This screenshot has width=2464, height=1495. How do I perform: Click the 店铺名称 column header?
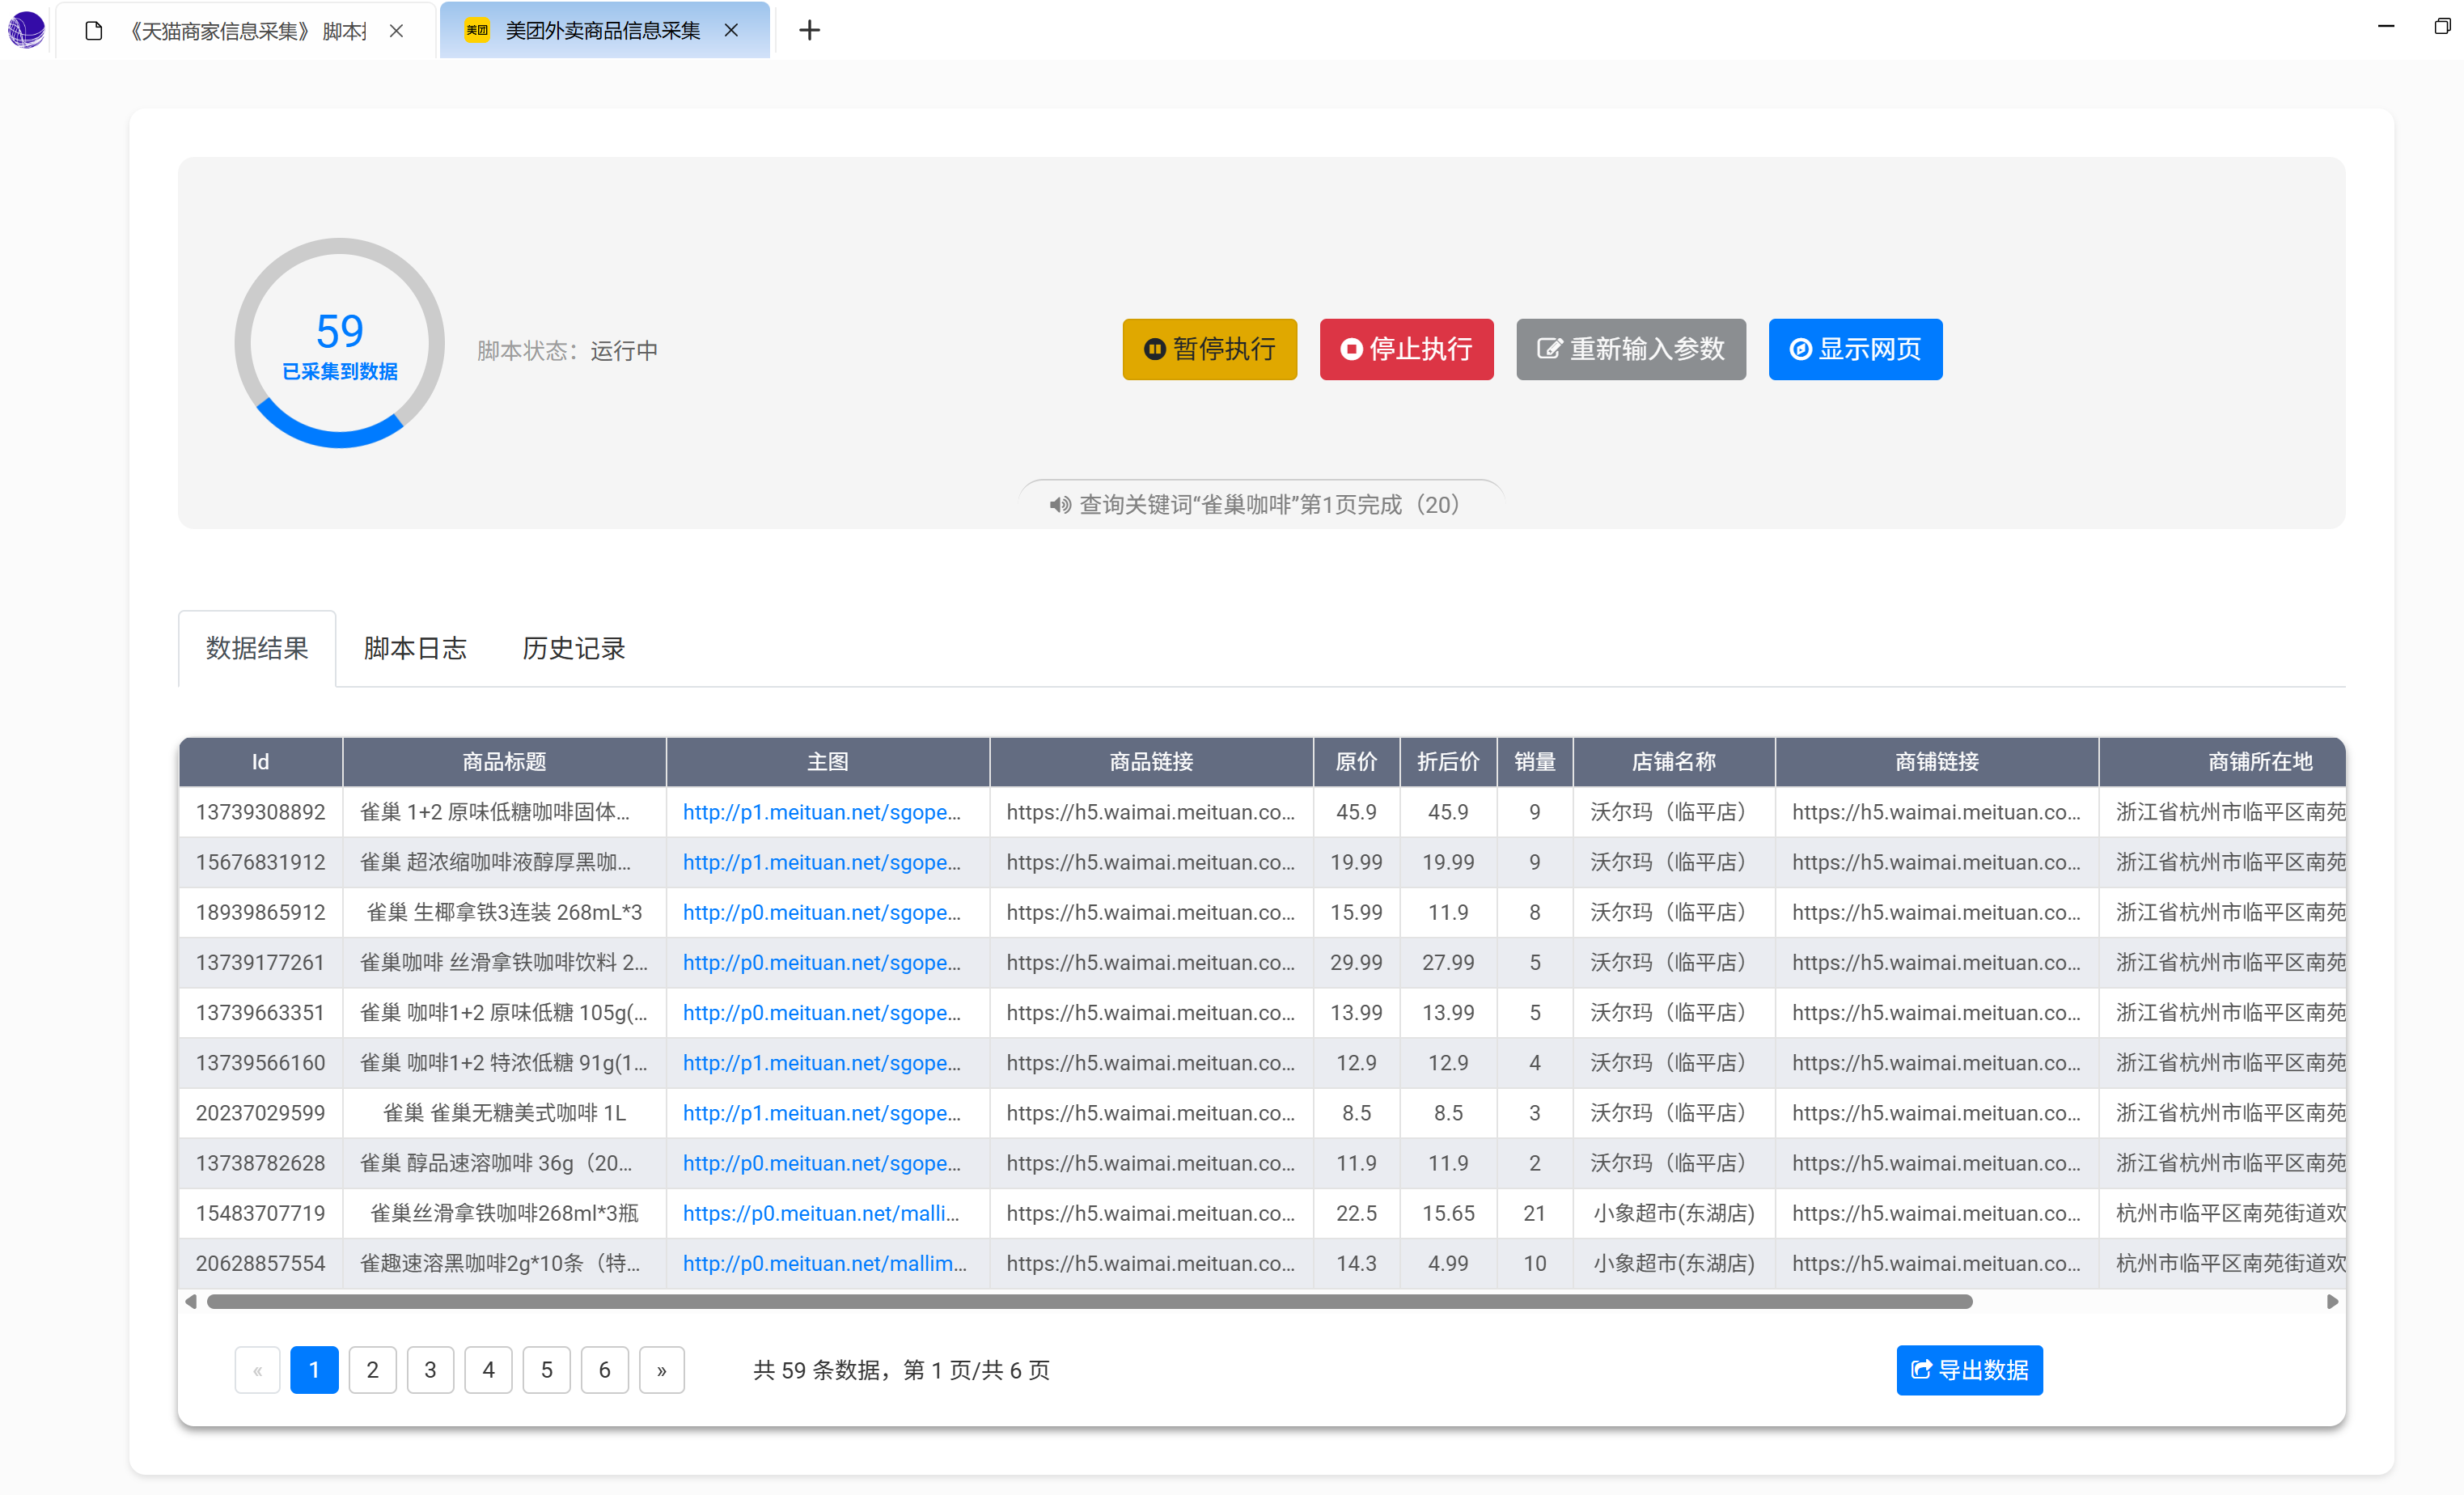tap(1674, 762)
